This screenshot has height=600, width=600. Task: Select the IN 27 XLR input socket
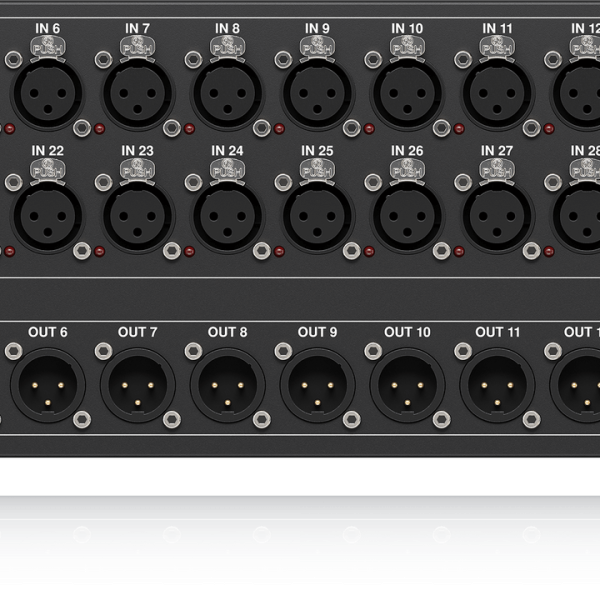(x=497, y=217)
